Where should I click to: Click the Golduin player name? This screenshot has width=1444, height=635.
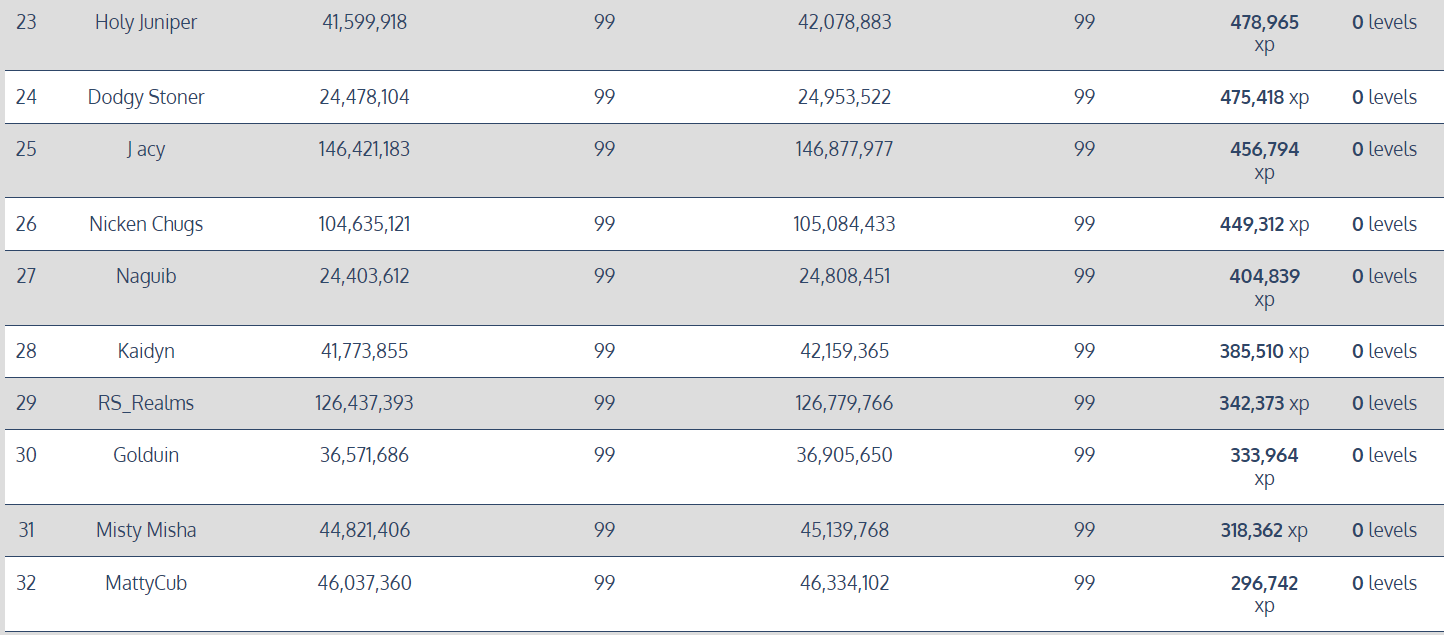coord(146,455)
